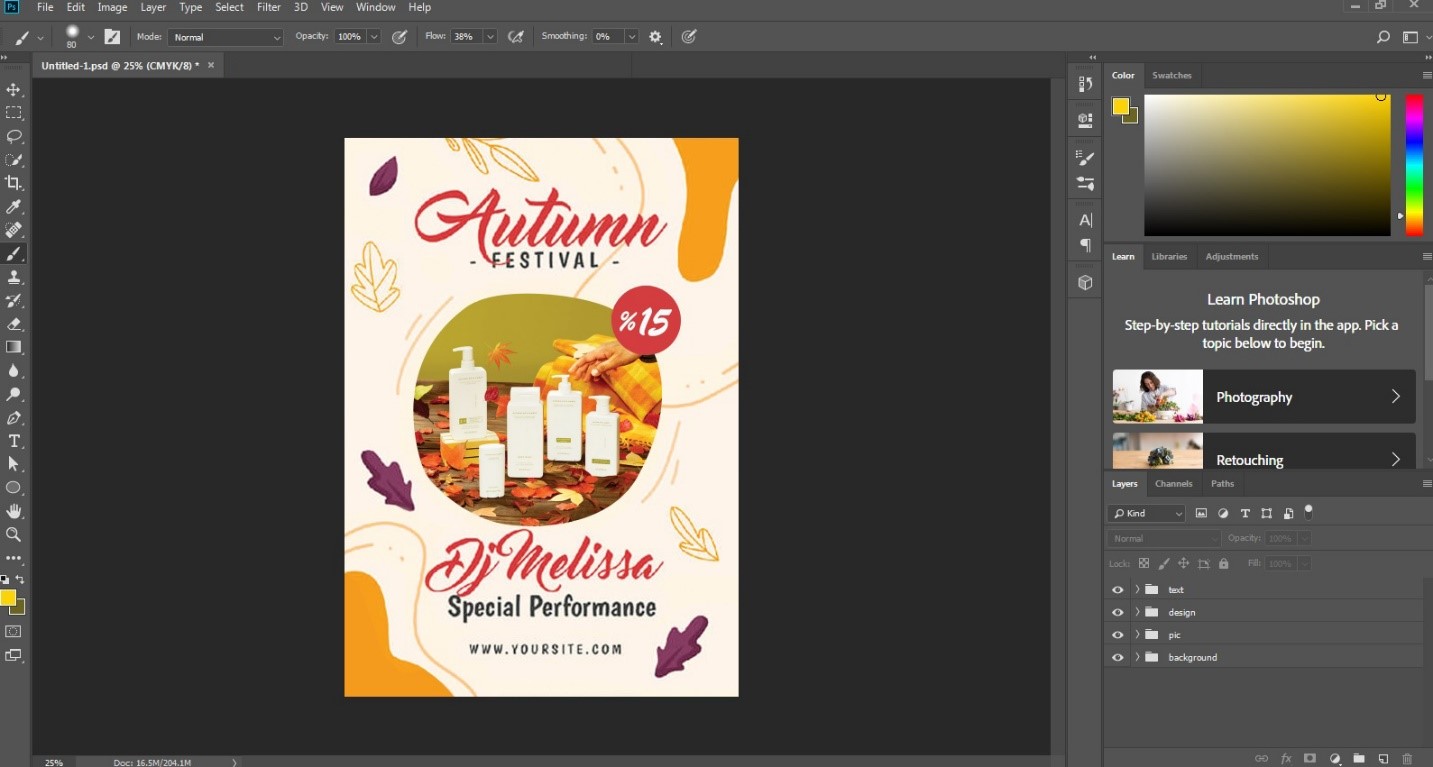This screenshot has width=1433, height=767.
Task: Click the hue spectrum slider
Action: 1414,165
